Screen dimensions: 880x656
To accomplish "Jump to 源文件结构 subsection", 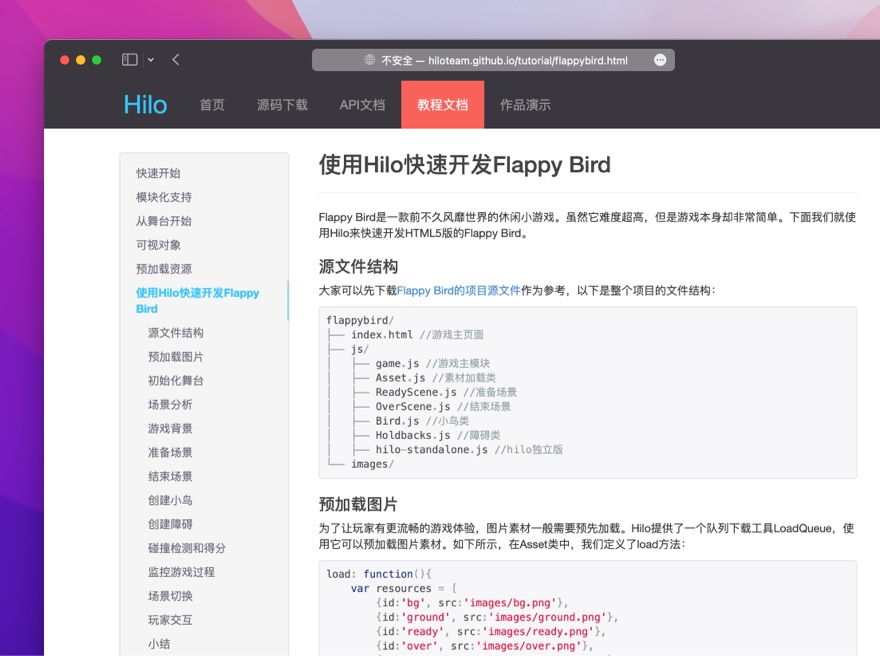I will [x=176, y=333].
